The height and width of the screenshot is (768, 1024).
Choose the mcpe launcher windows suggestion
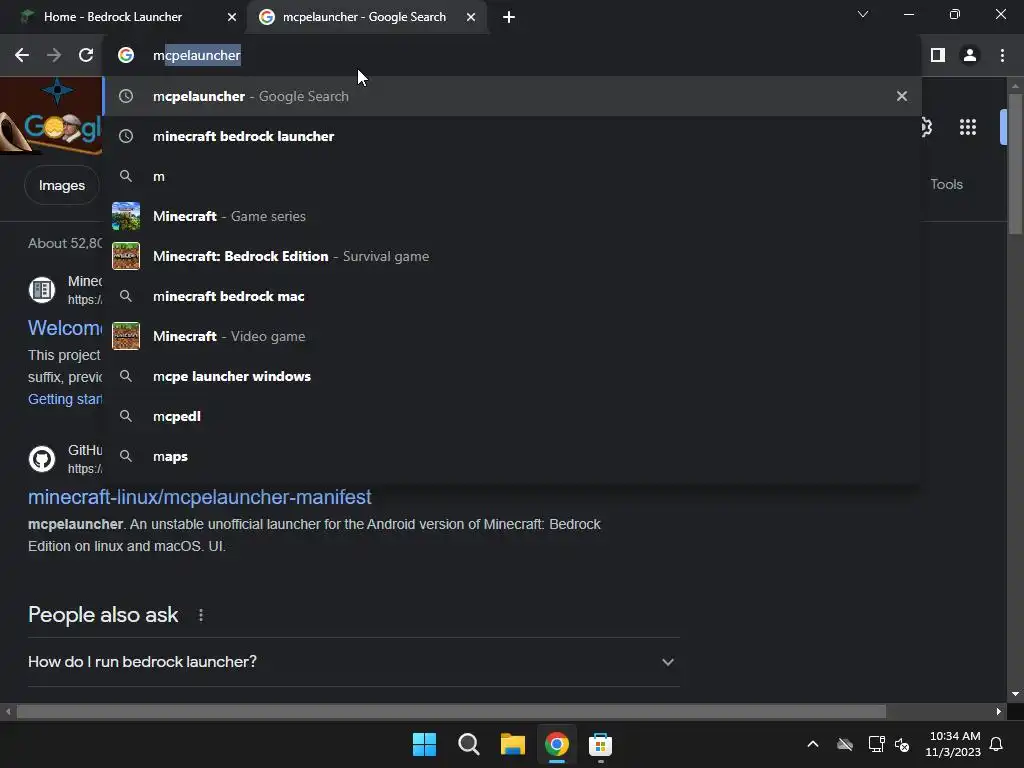[511, 376]
